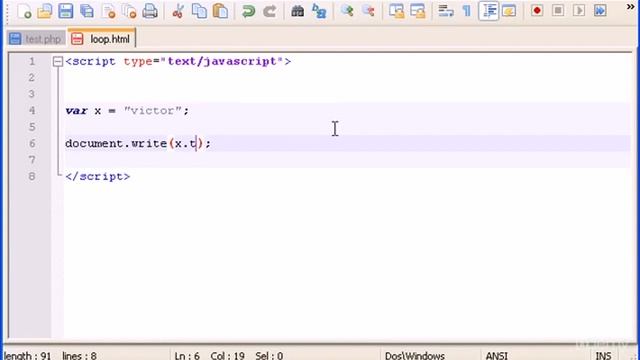
Task: Open the Replace dialog icon
Action: pos(319,11)
